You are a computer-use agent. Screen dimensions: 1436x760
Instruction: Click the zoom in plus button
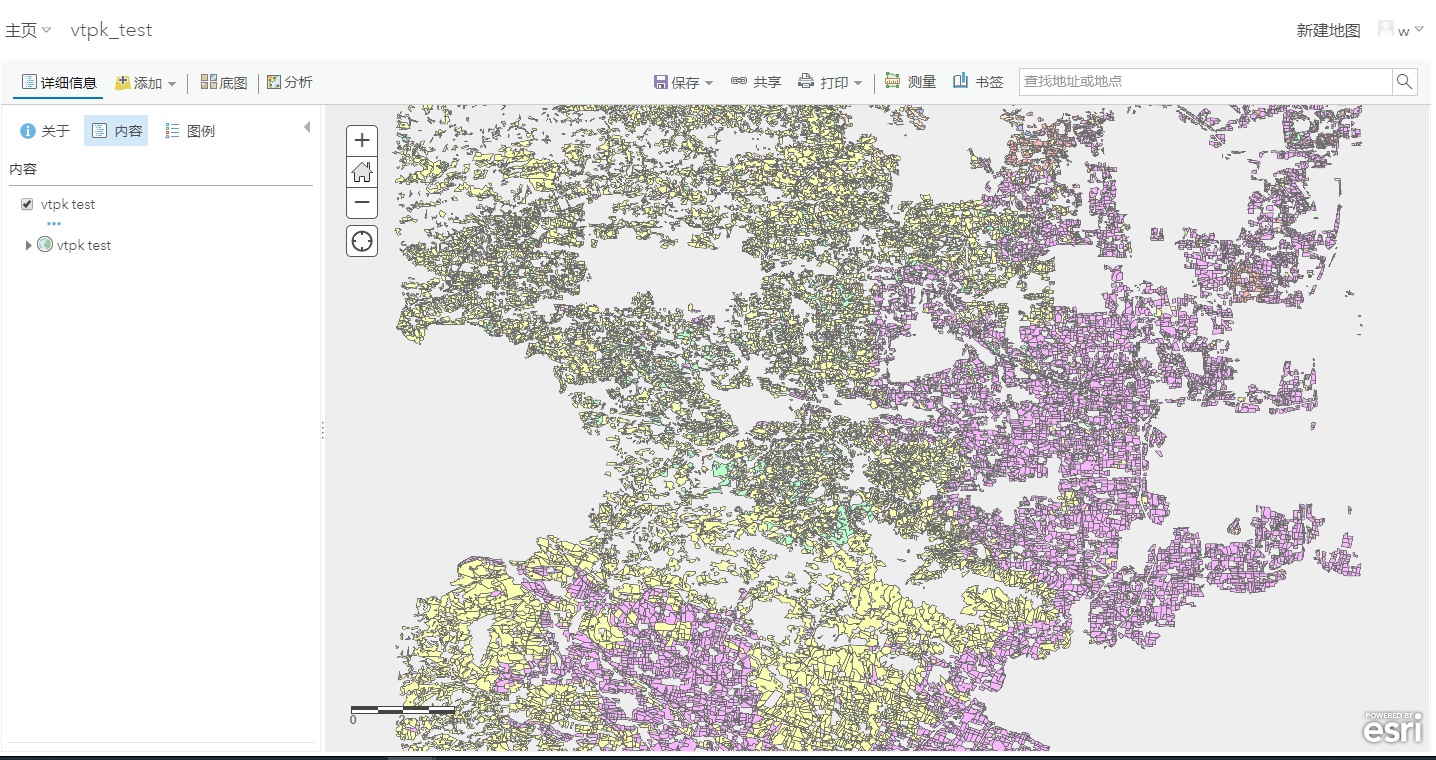coord(362,141)
